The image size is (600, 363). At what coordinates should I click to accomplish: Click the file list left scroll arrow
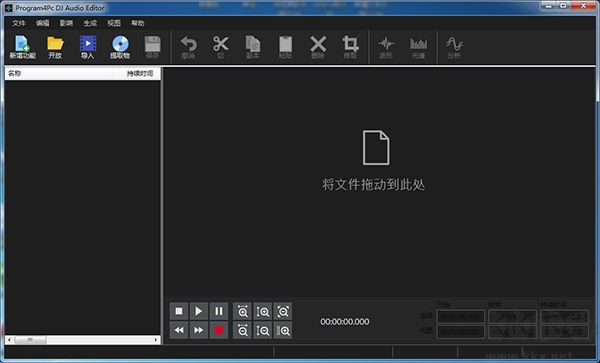coord(10,340)
